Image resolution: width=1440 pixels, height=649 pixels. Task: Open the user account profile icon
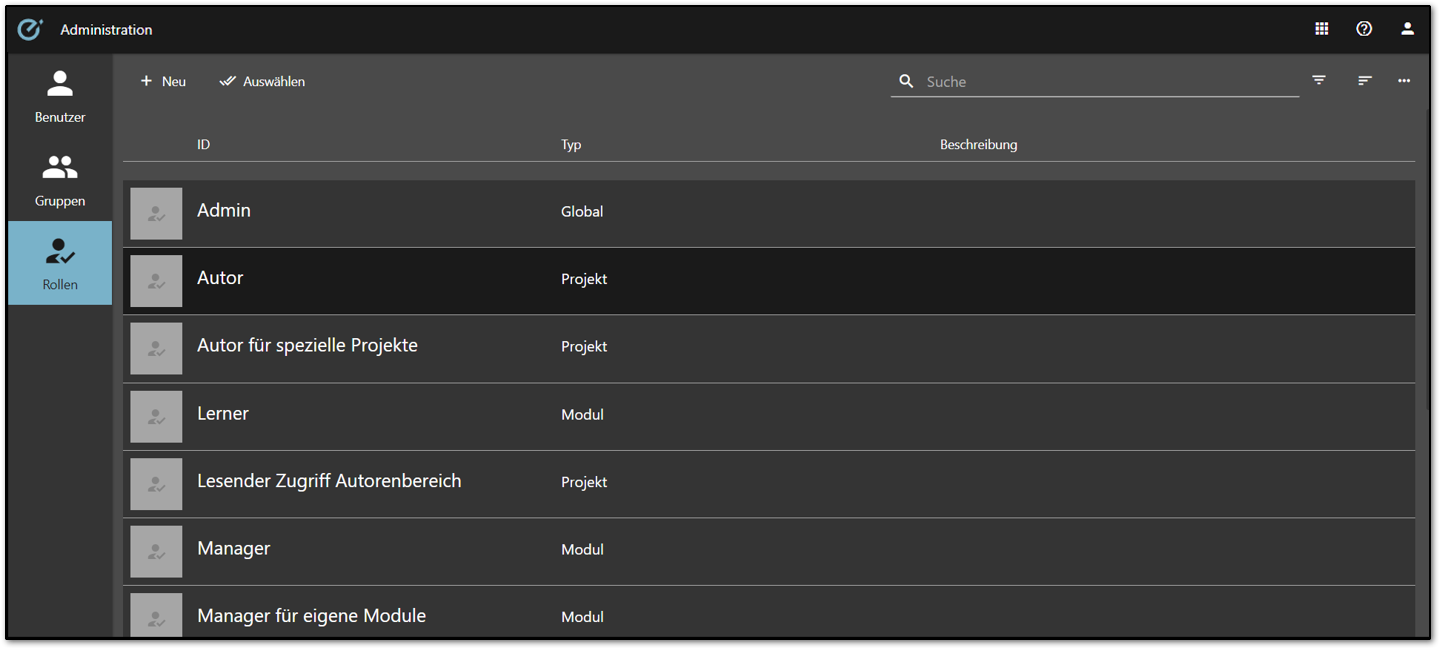point(1407,29)
